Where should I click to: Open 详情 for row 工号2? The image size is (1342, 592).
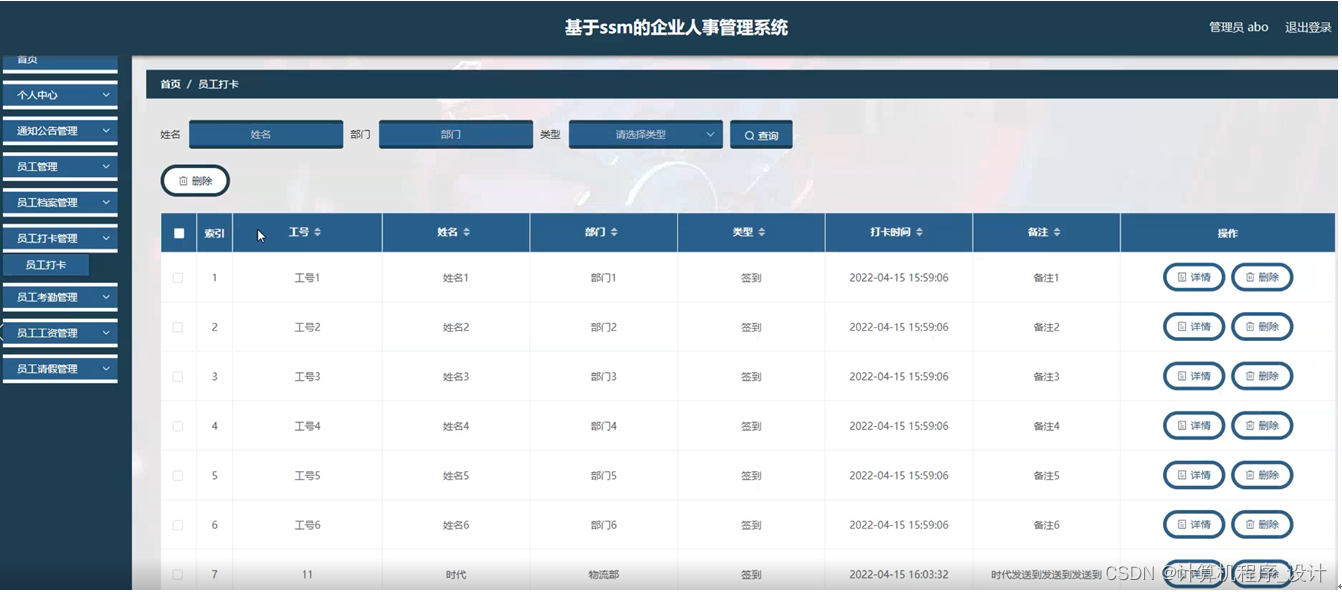tap(1194, 326)
